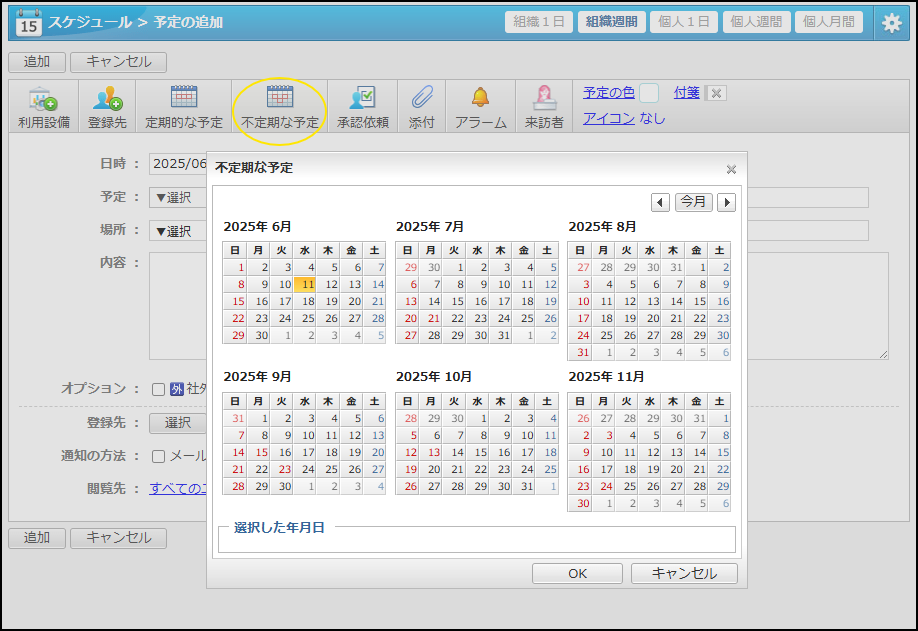This screenshot has width=918, height=631.
Task: Select October 13 in 2025年 10月 calendar
Action: [430, 452]
